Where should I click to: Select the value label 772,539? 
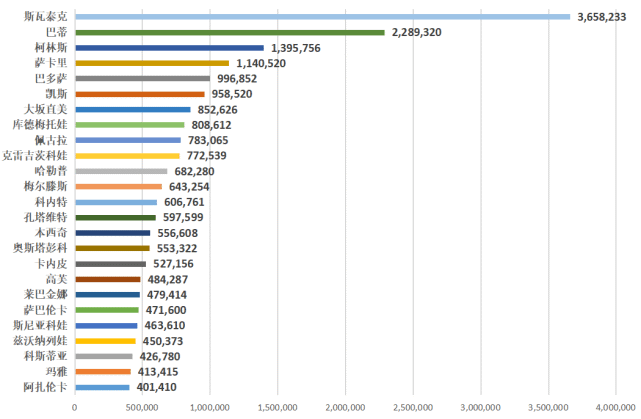[206, 155]
